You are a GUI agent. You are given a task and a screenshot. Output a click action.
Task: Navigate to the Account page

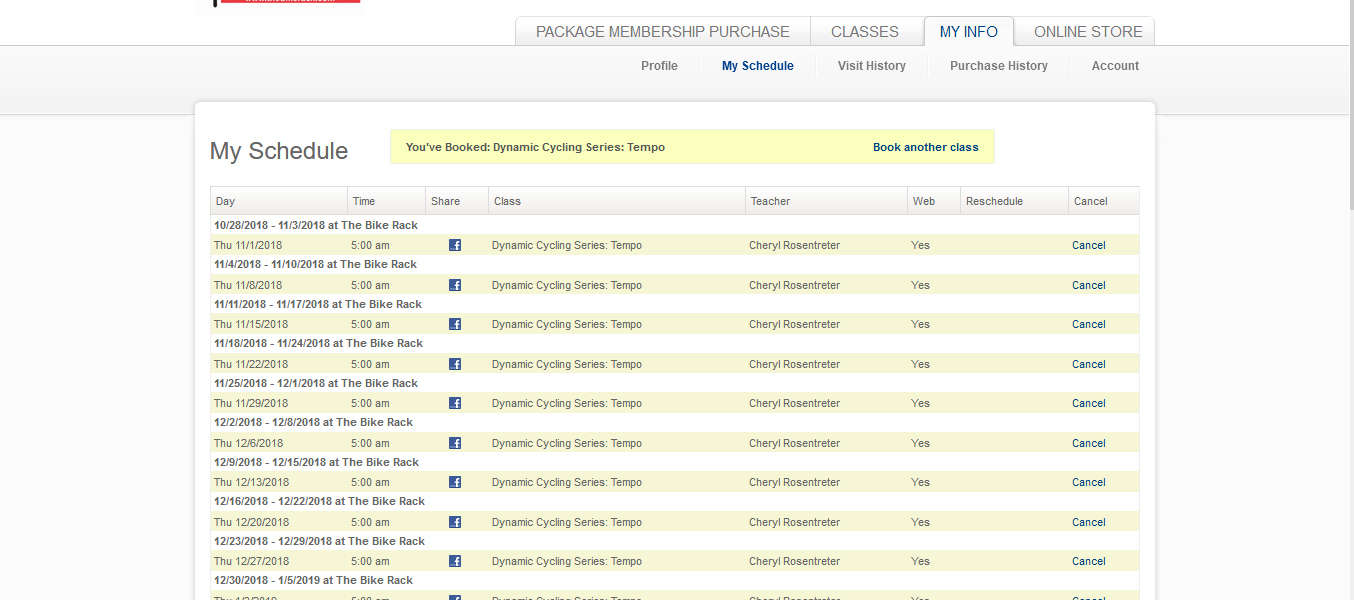tap(1115, 66)
